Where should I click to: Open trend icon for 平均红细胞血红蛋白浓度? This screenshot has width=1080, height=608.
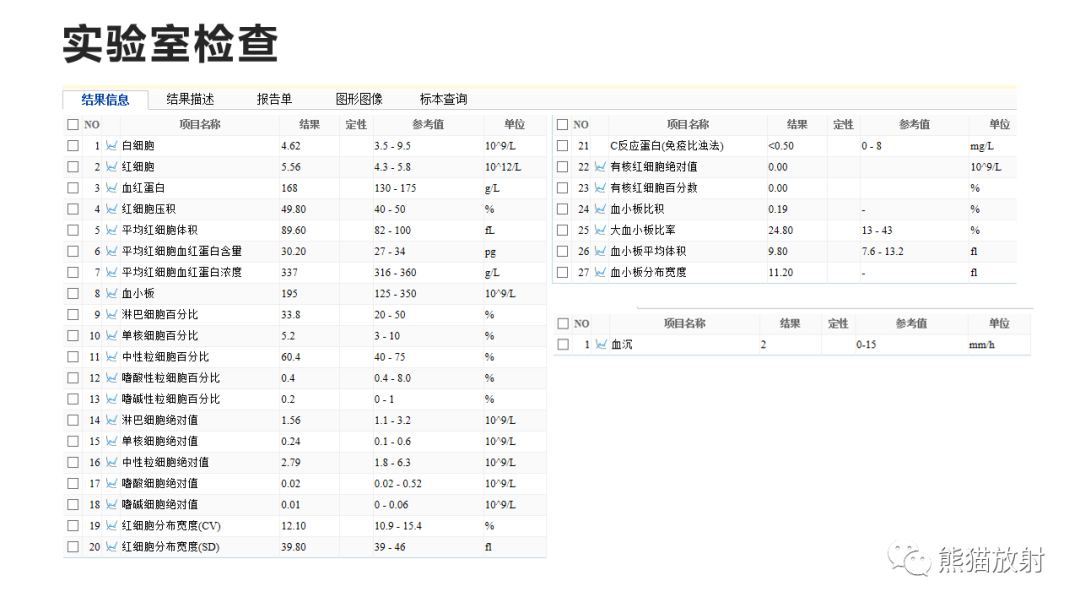(x=112, y=272)
